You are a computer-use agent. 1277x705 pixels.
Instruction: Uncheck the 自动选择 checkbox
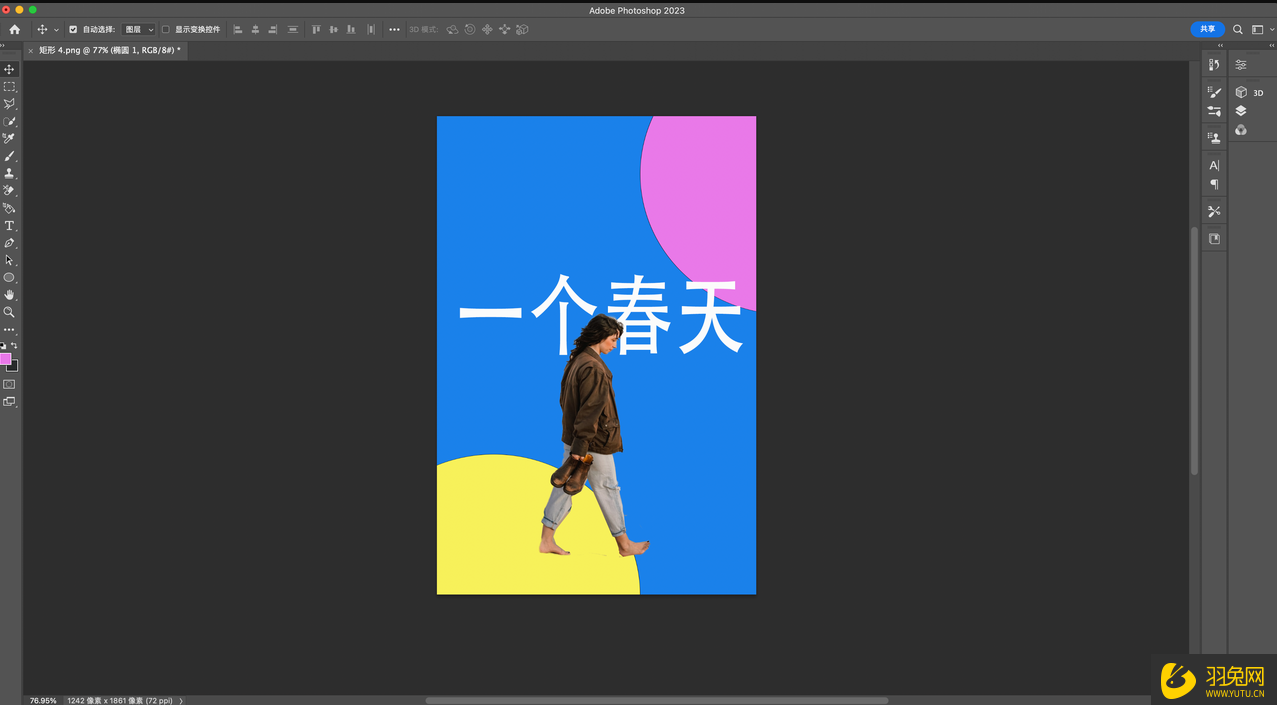(73, 30)
